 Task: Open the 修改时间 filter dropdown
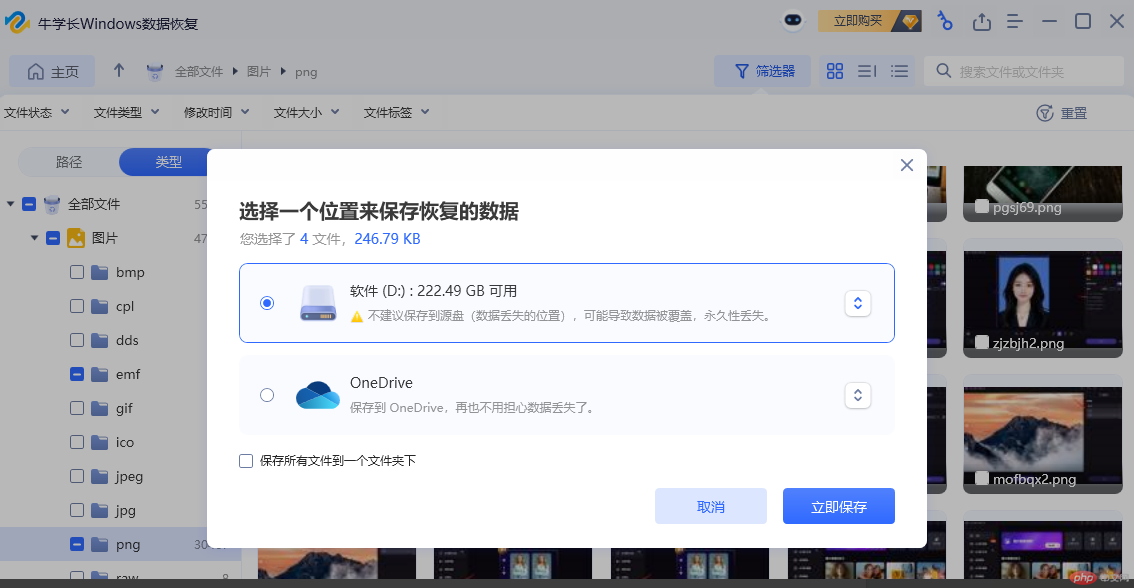[216, 112]
